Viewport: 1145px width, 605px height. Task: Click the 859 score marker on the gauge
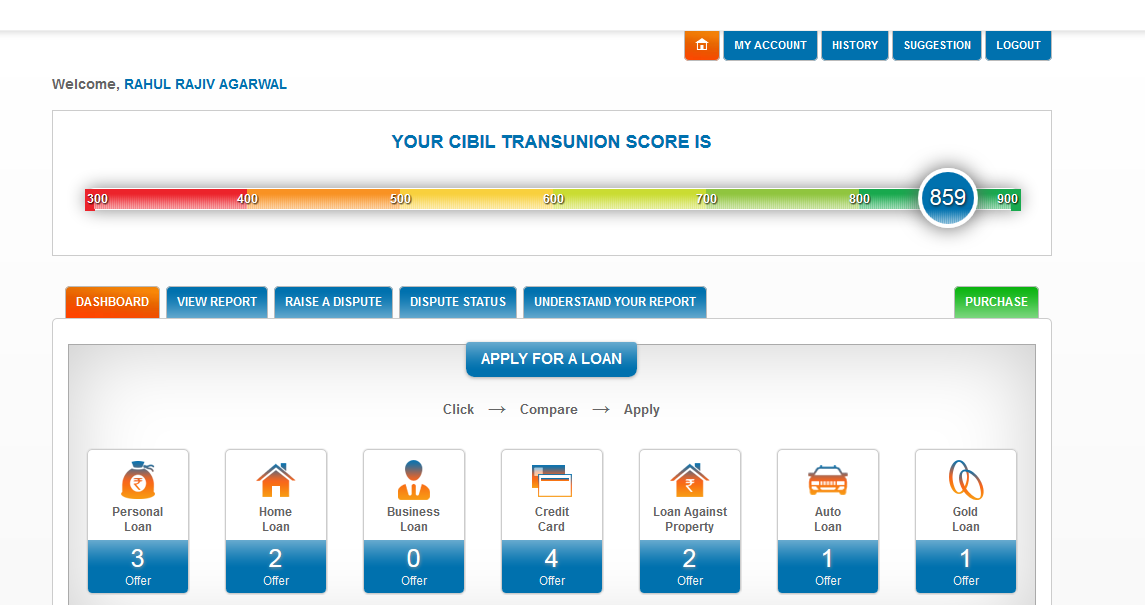click(x=948, y=198)
